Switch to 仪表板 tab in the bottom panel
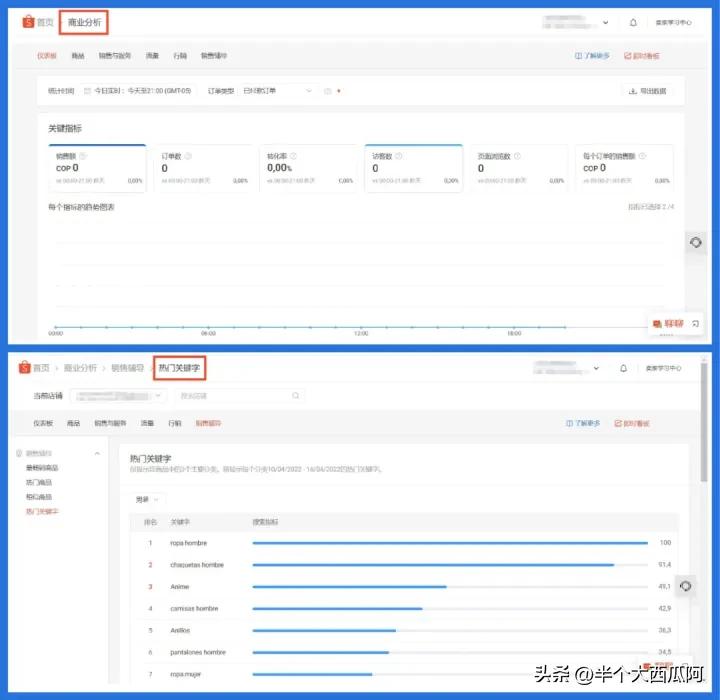Image resolution: width=720 pixels, height=700 pixels. click(x=43, y=423)
